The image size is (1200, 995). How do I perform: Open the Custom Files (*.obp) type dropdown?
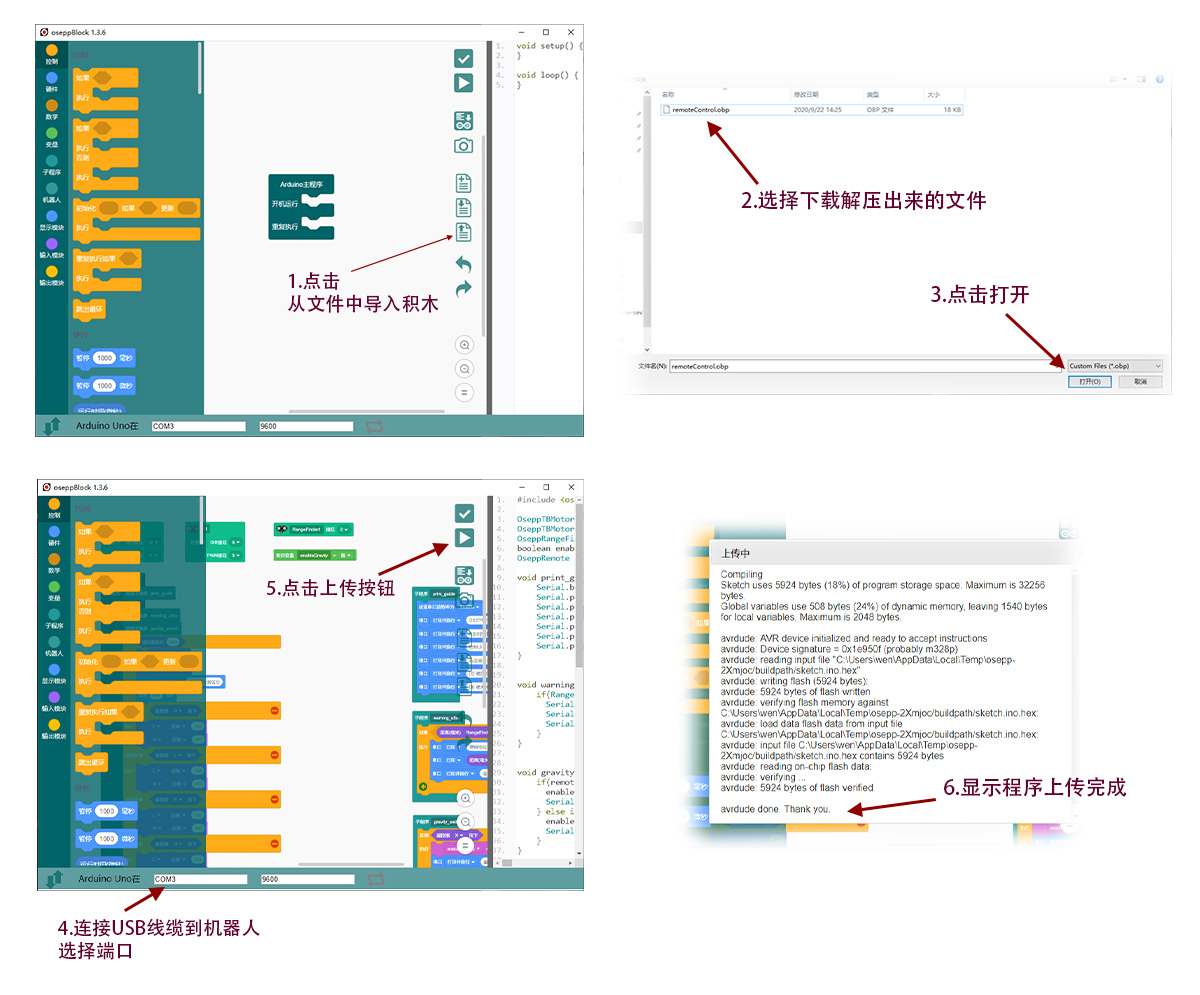(1114, 366)
